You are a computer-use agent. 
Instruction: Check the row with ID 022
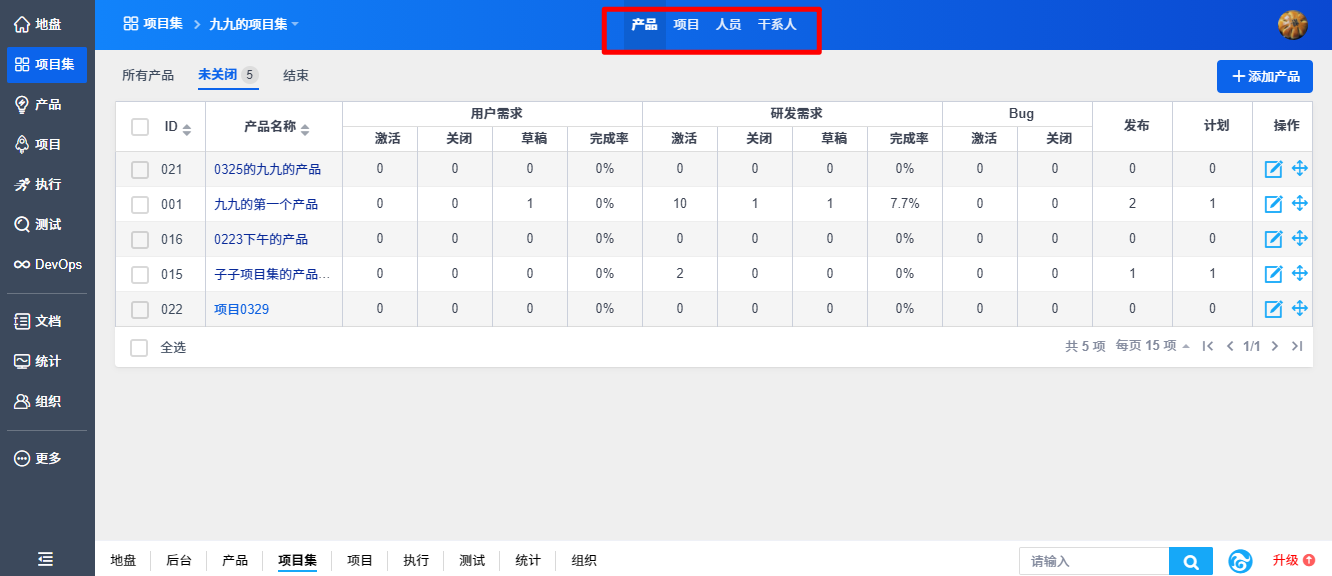(x=140, y=310)
